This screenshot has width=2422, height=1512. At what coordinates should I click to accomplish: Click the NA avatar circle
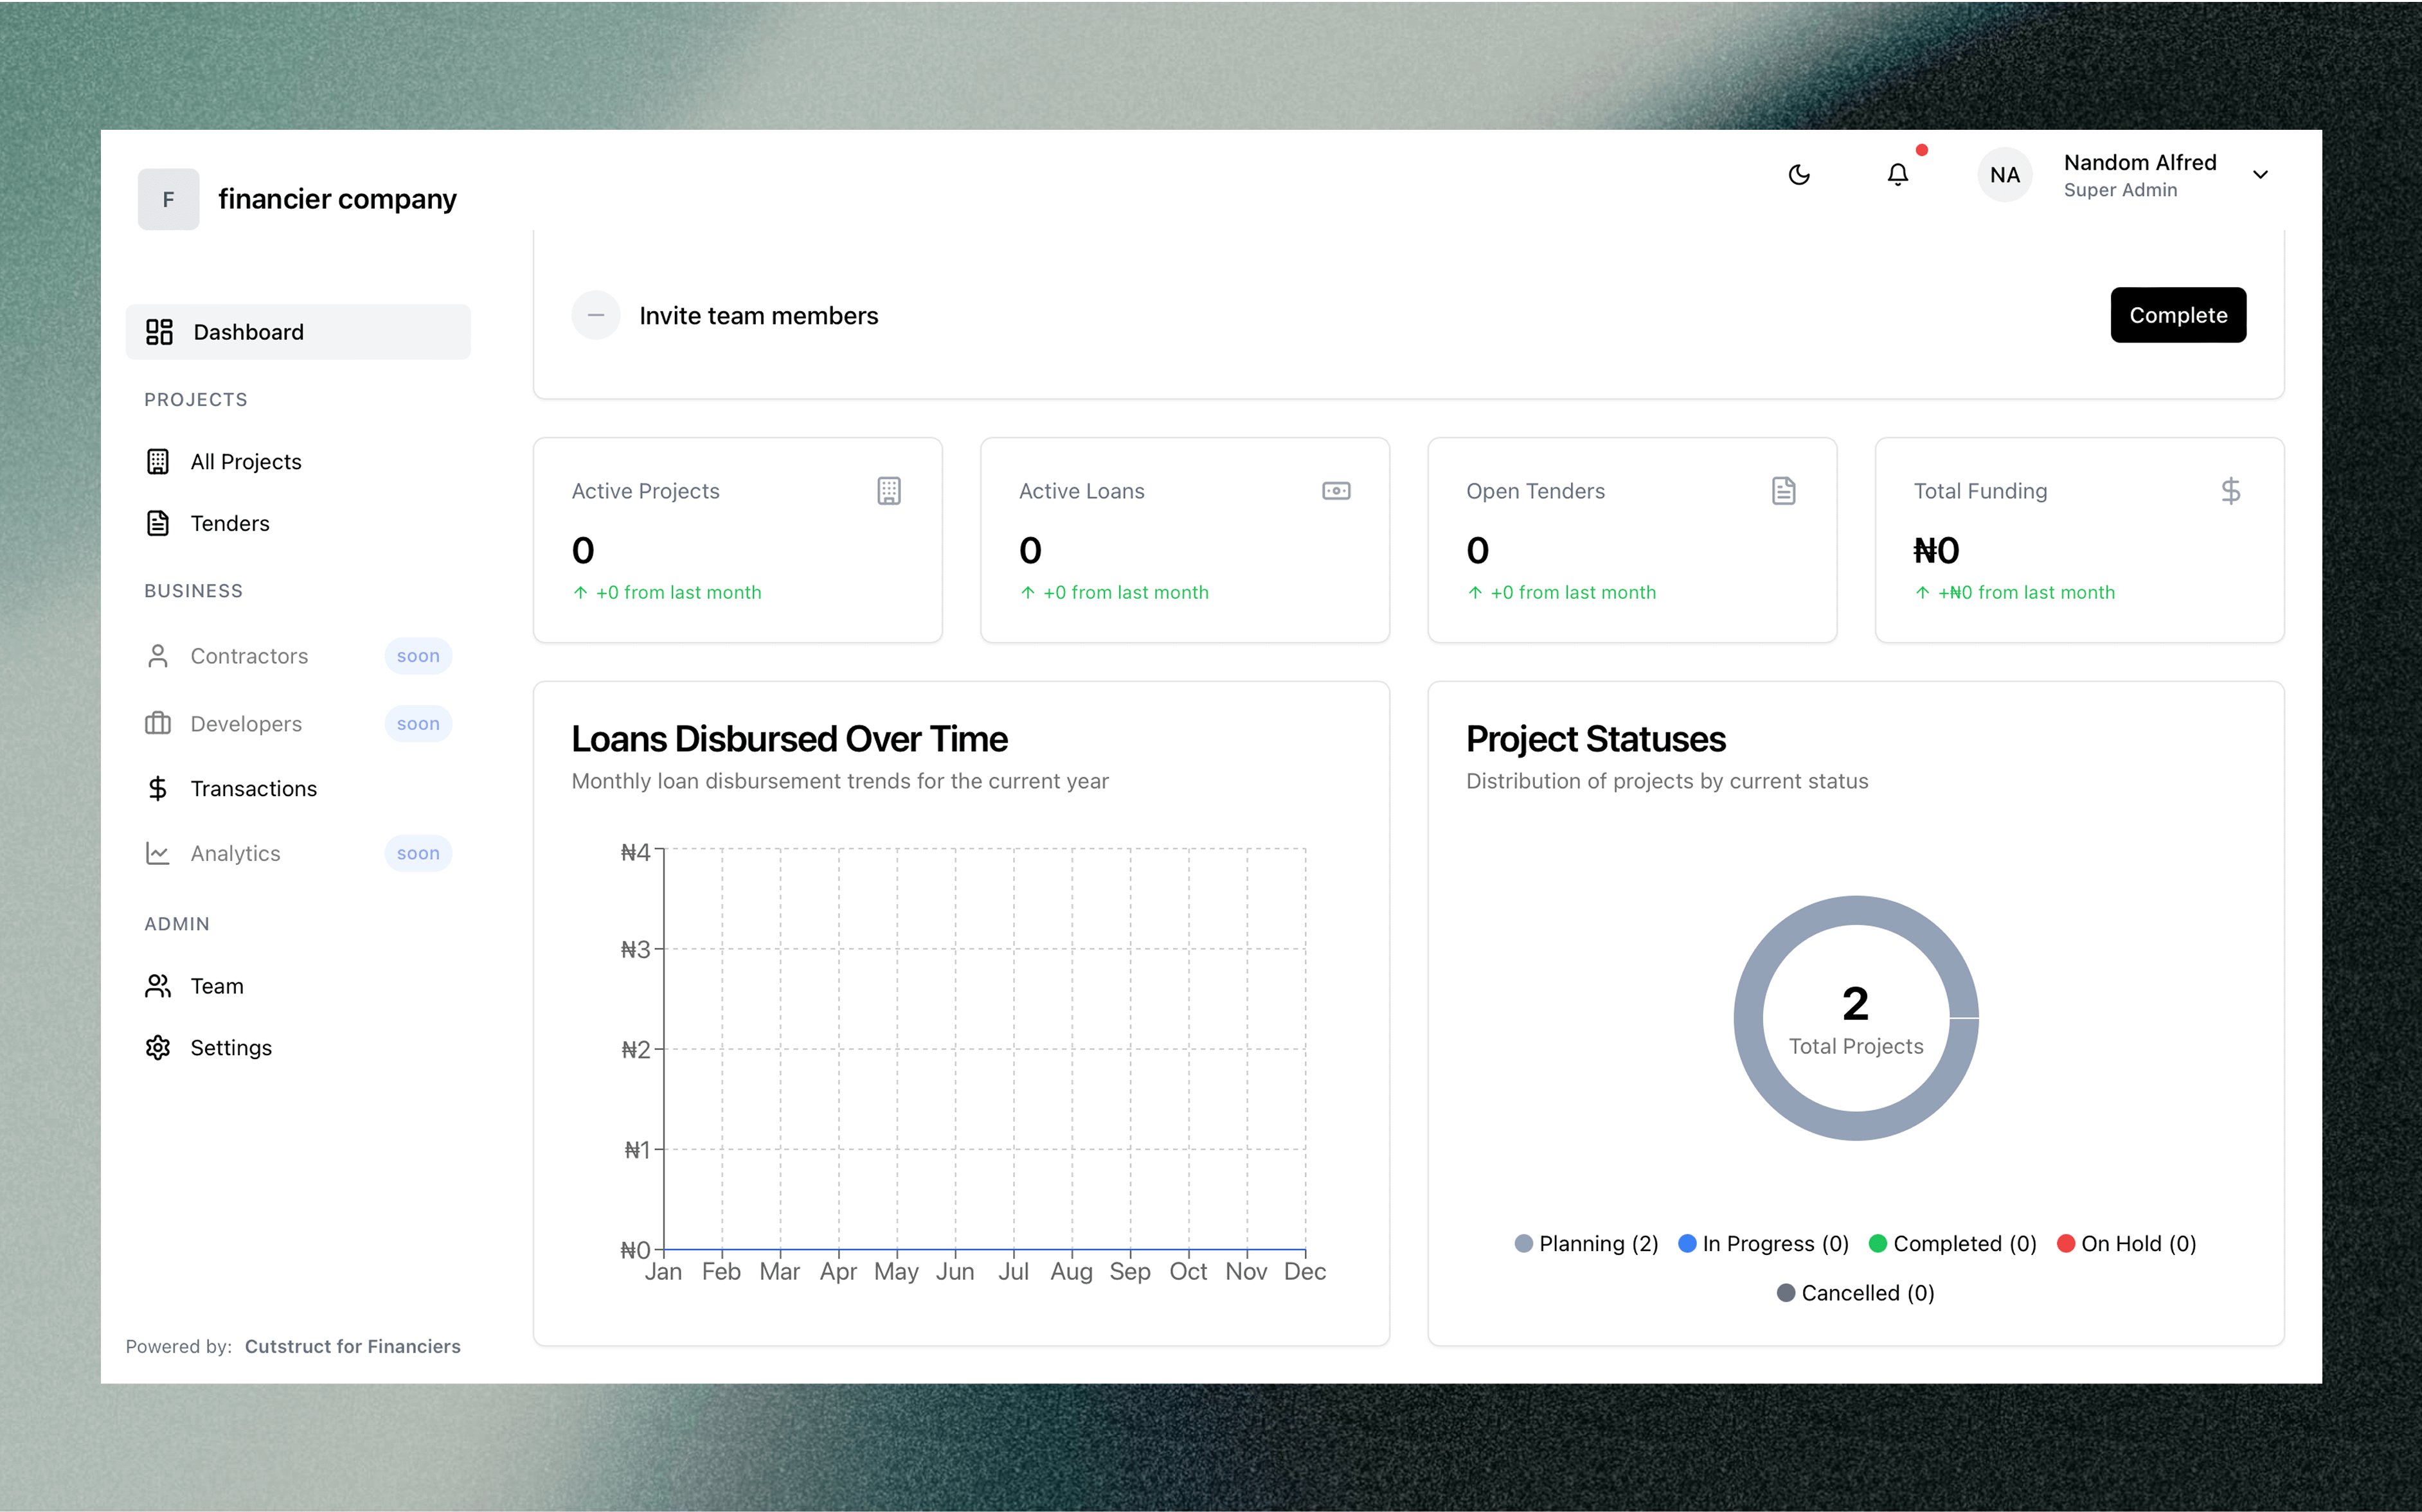2004,175
